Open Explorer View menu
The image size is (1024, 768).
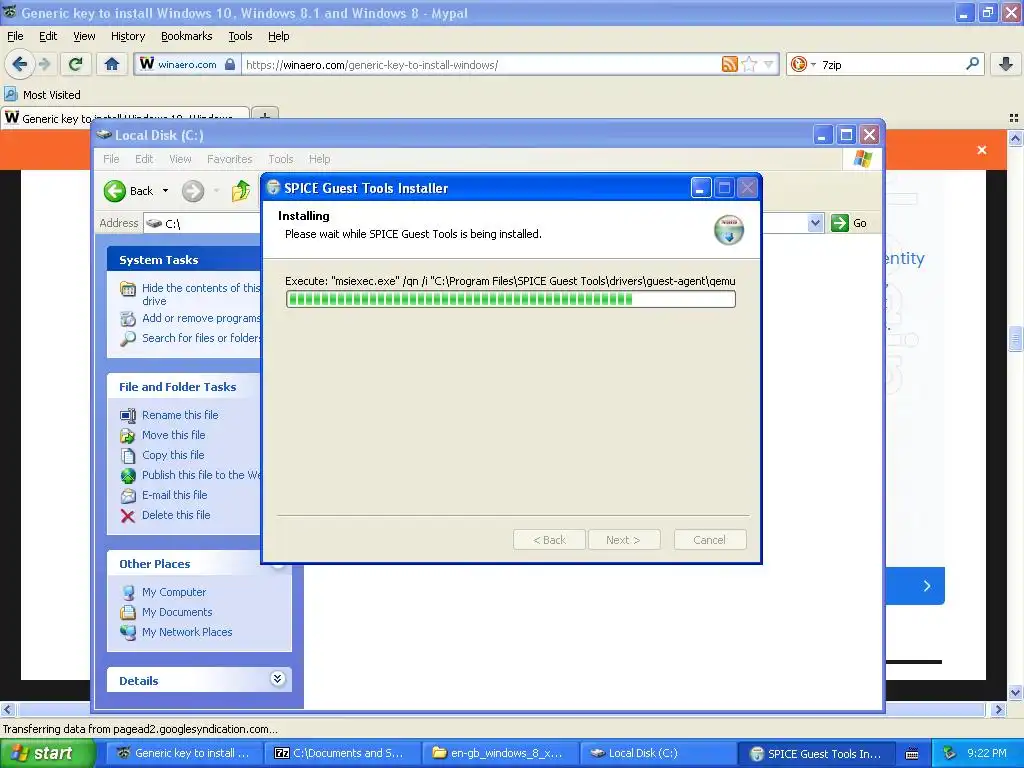coord(180,159)
